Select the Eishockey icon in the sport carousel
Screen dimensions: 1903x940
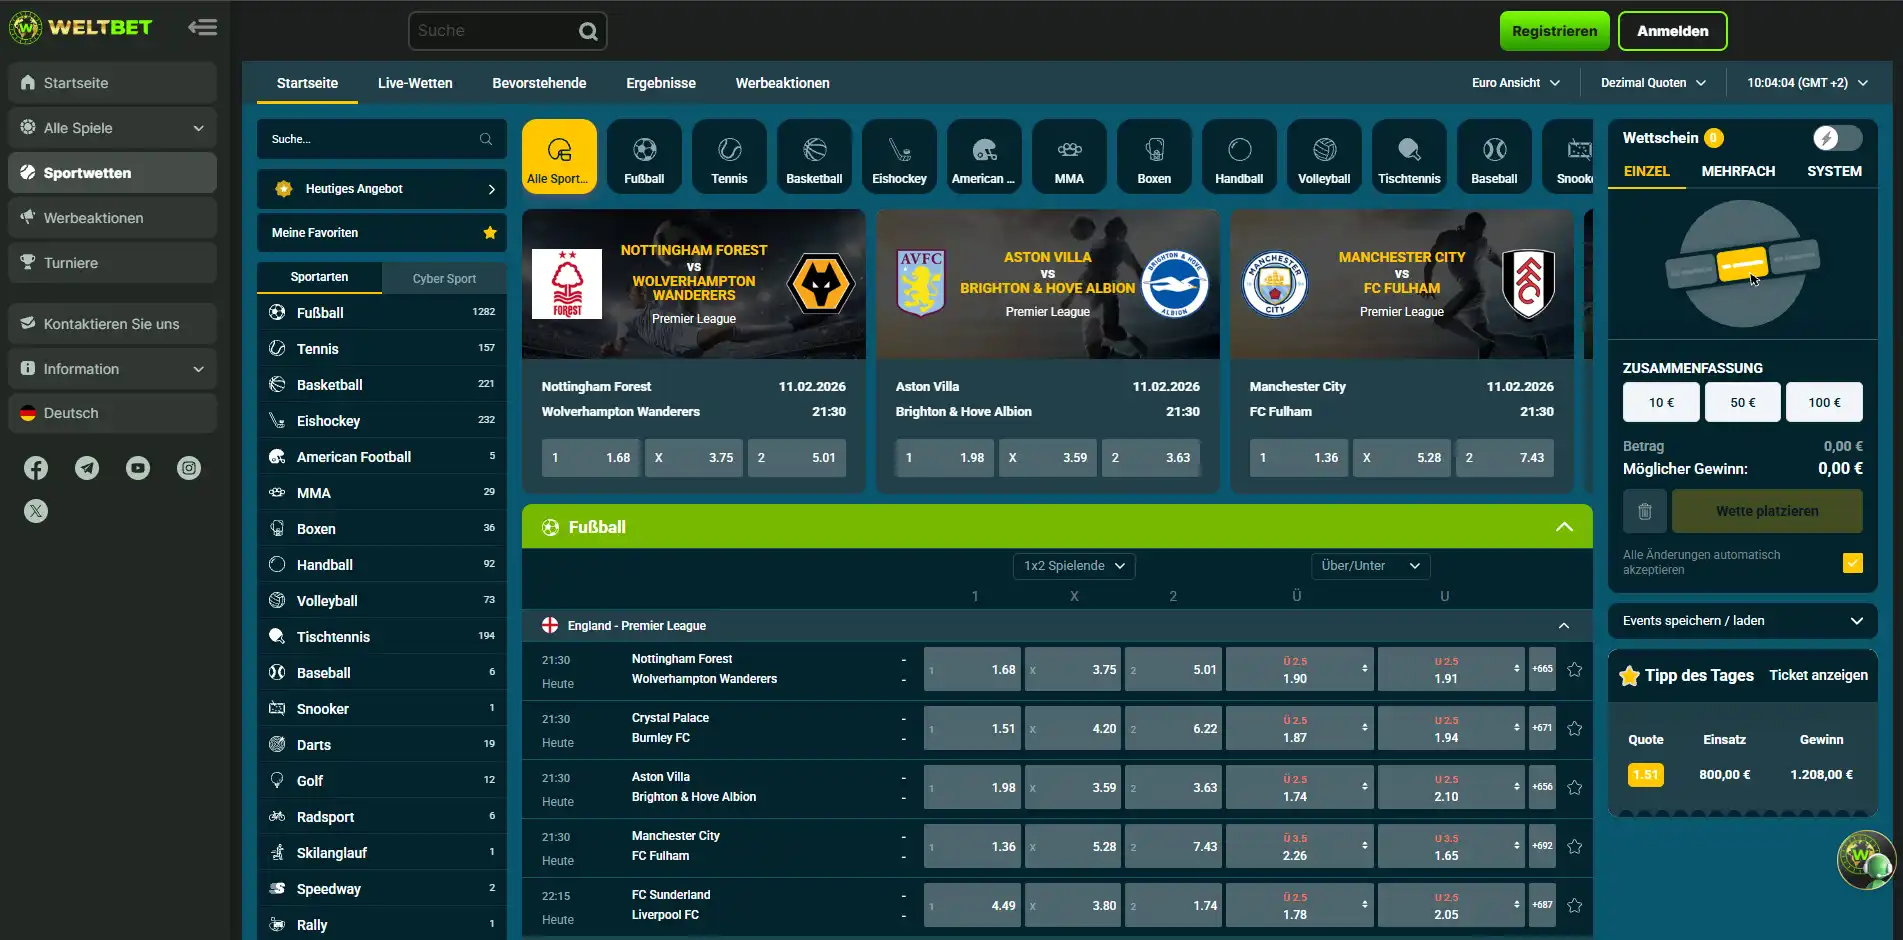pyautogui.click(x=898, y=155)
